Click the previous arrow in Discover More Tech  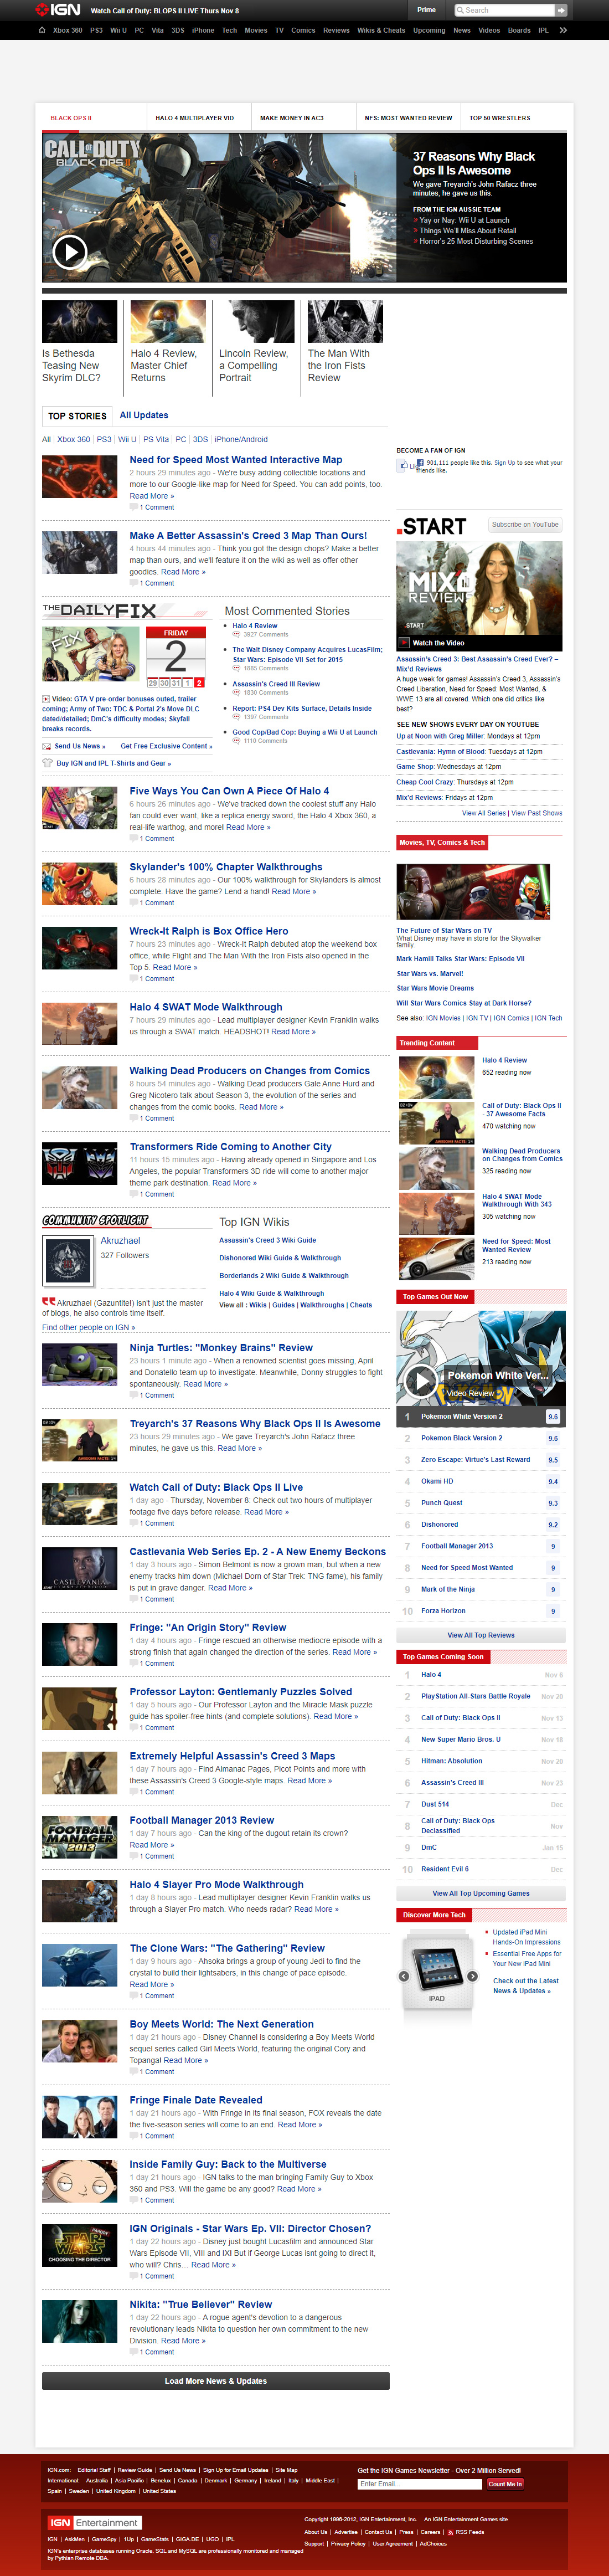tap(404, 1976)
